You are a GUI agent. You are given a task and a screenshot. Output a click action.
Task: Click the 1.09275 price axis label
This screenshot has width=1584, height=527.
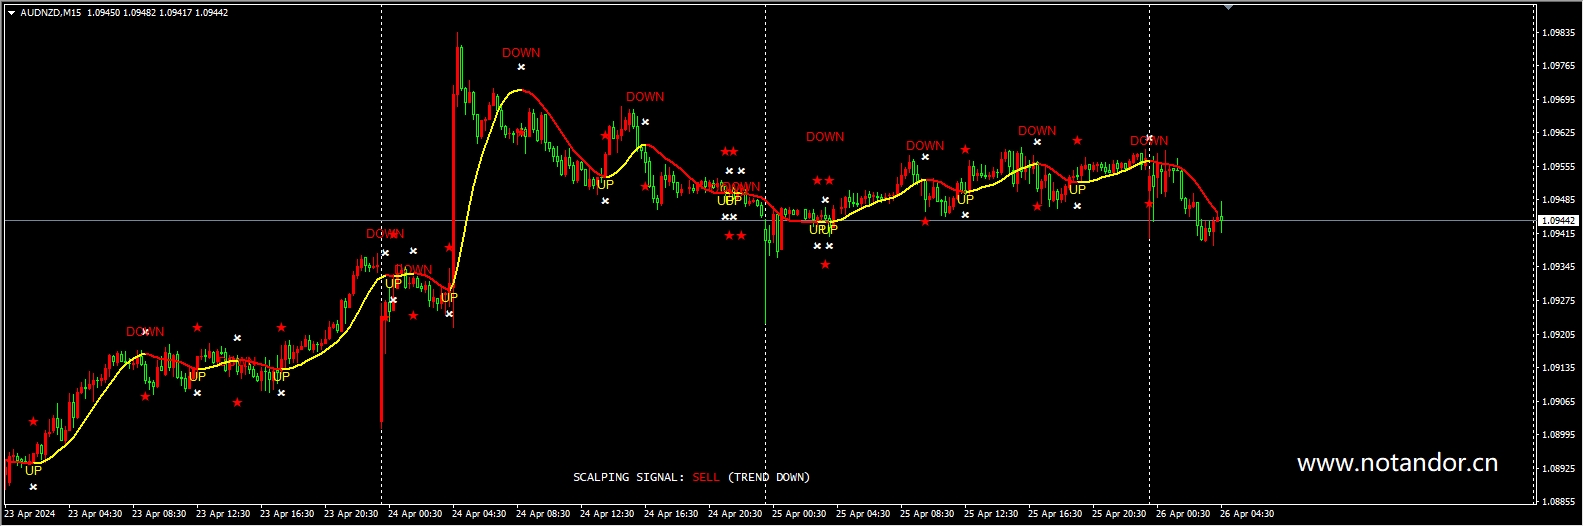1558,300
